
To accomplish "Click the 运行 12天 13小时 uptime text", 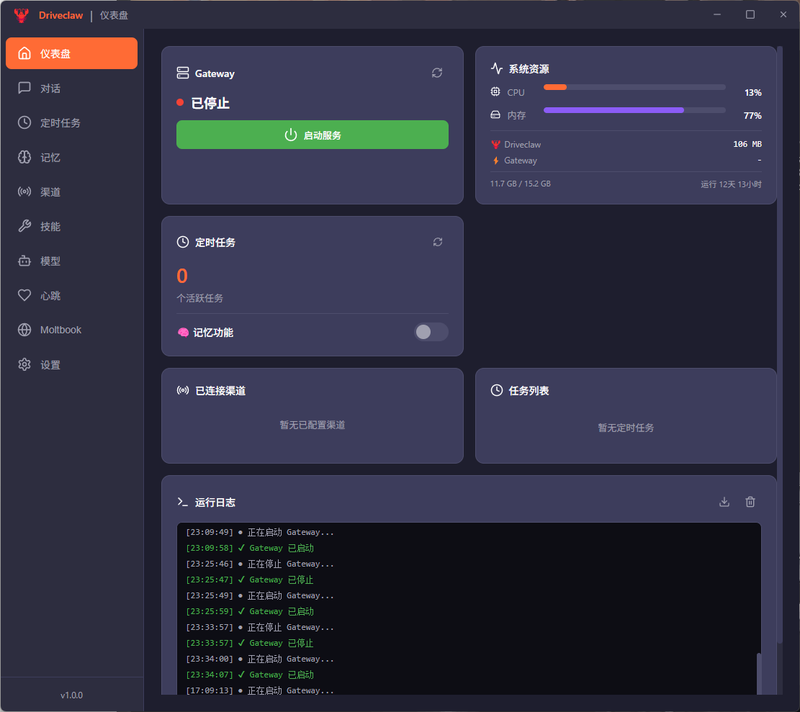I will [x=731, y=184].
